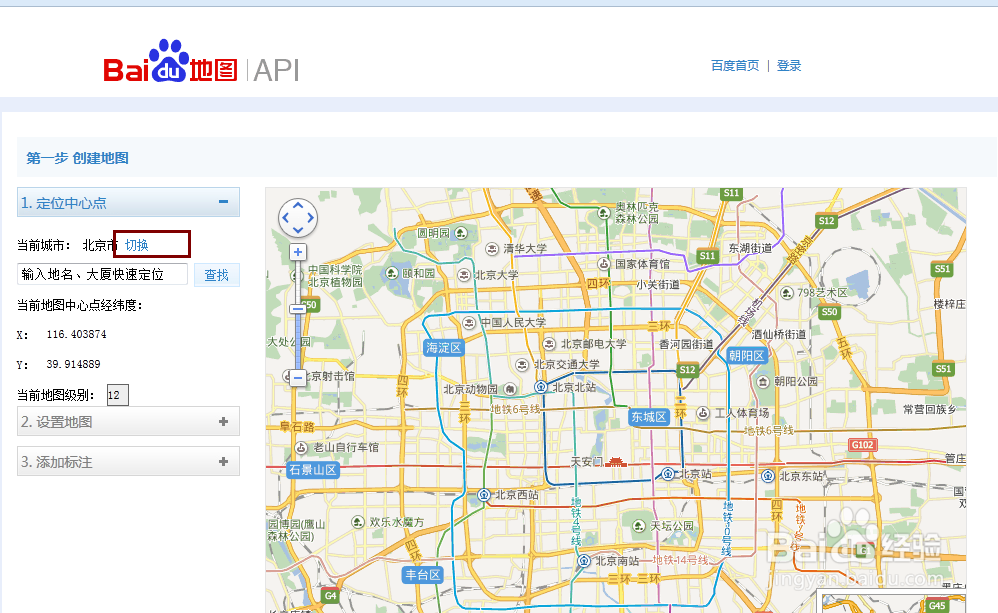
Task: Click the 天坛公园 park icon
Action: [639, 526]
